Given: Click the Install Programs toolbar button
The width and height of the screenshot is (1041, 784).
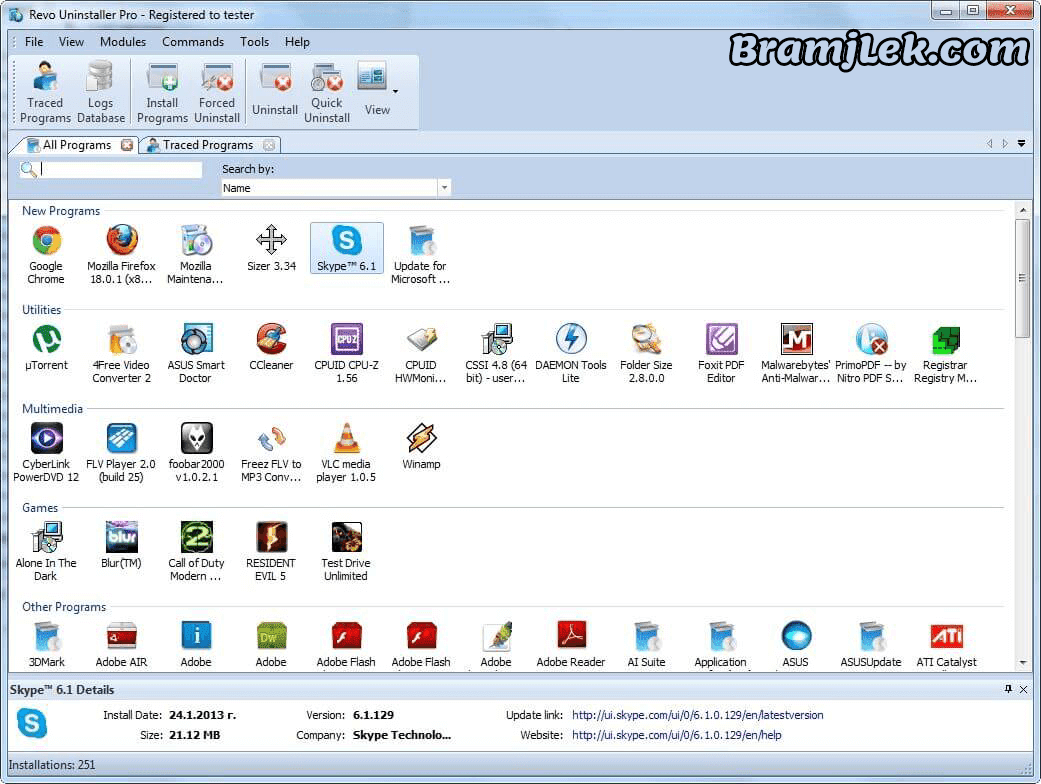Looking at the screenshot, I should click(163, 92).
